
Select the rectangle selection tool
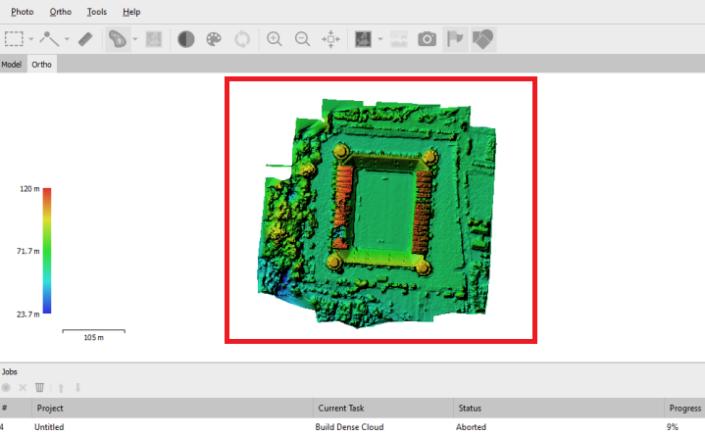14,39
